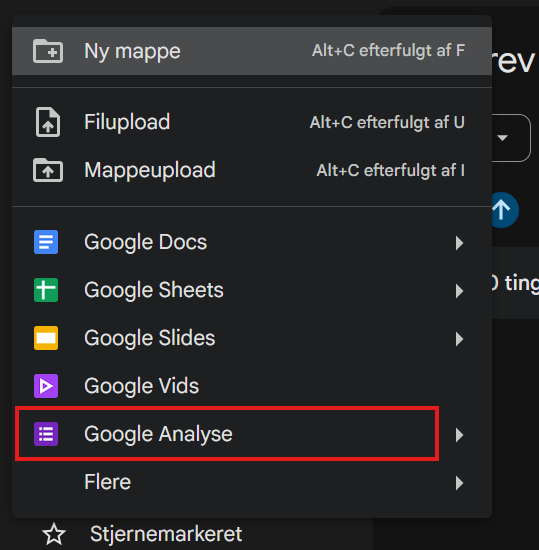The width and height of the screenshot is (539, 550).
Task: Open Google Slides from the menu
Action: (252, 338)
